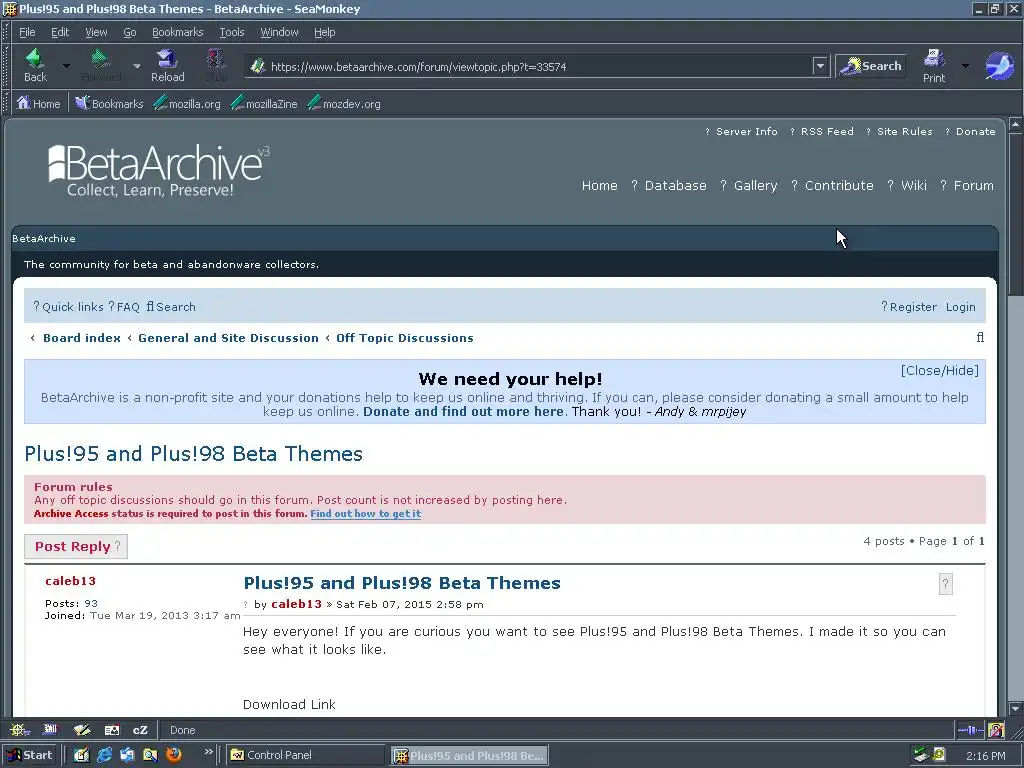
Task: Open the Window menu
Action: coord(280,32)
